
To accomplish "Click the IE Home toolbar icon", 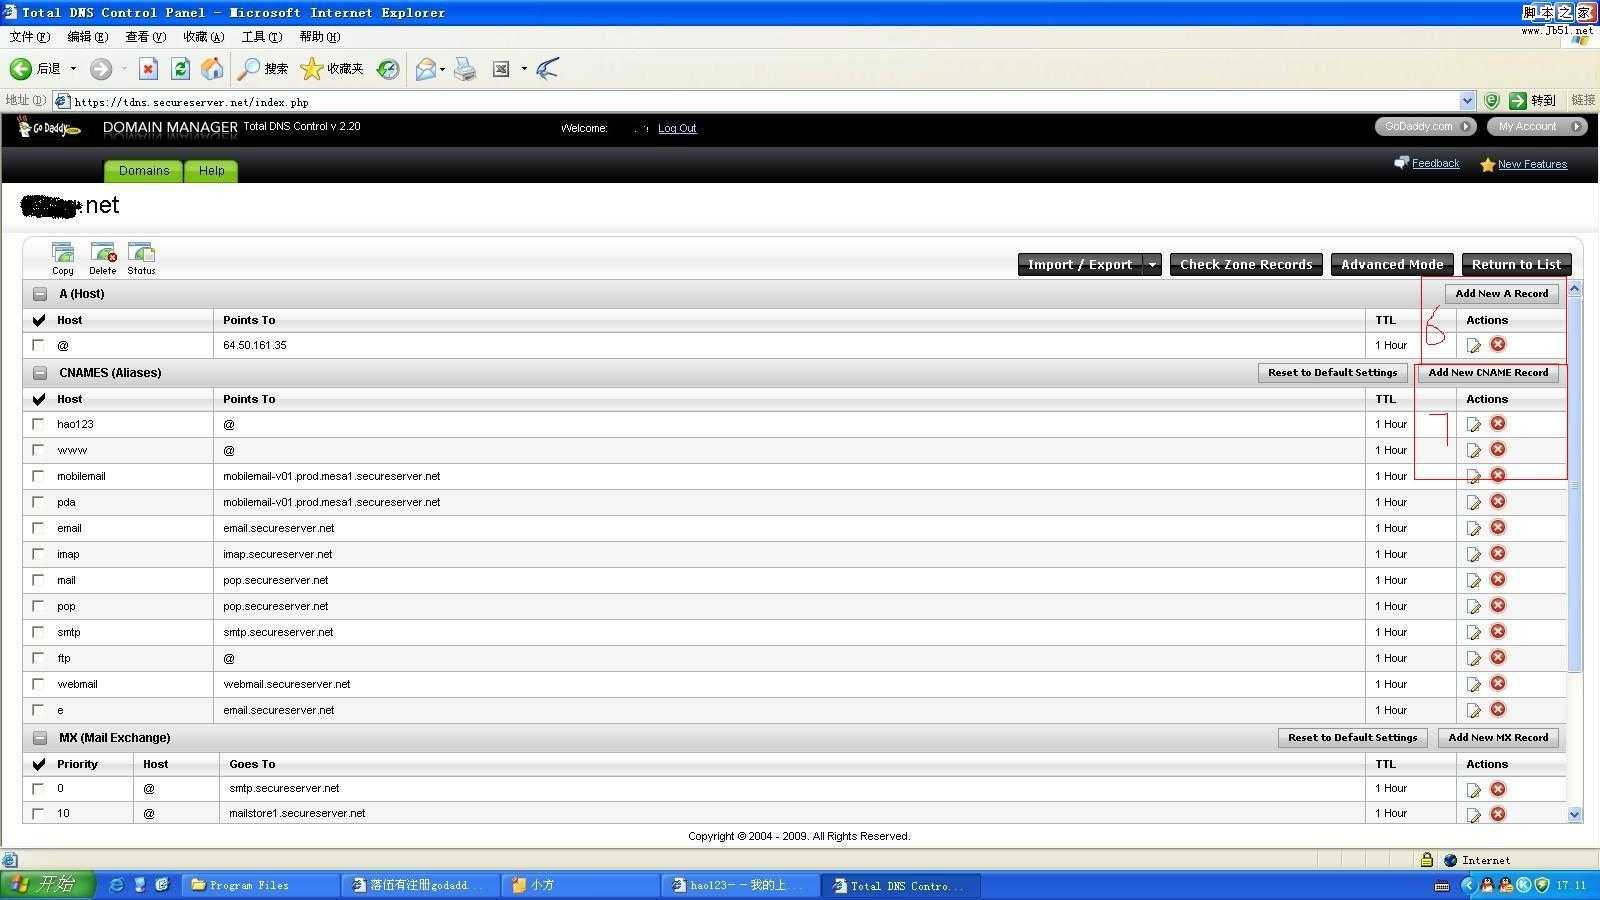I will coord(212,69).
